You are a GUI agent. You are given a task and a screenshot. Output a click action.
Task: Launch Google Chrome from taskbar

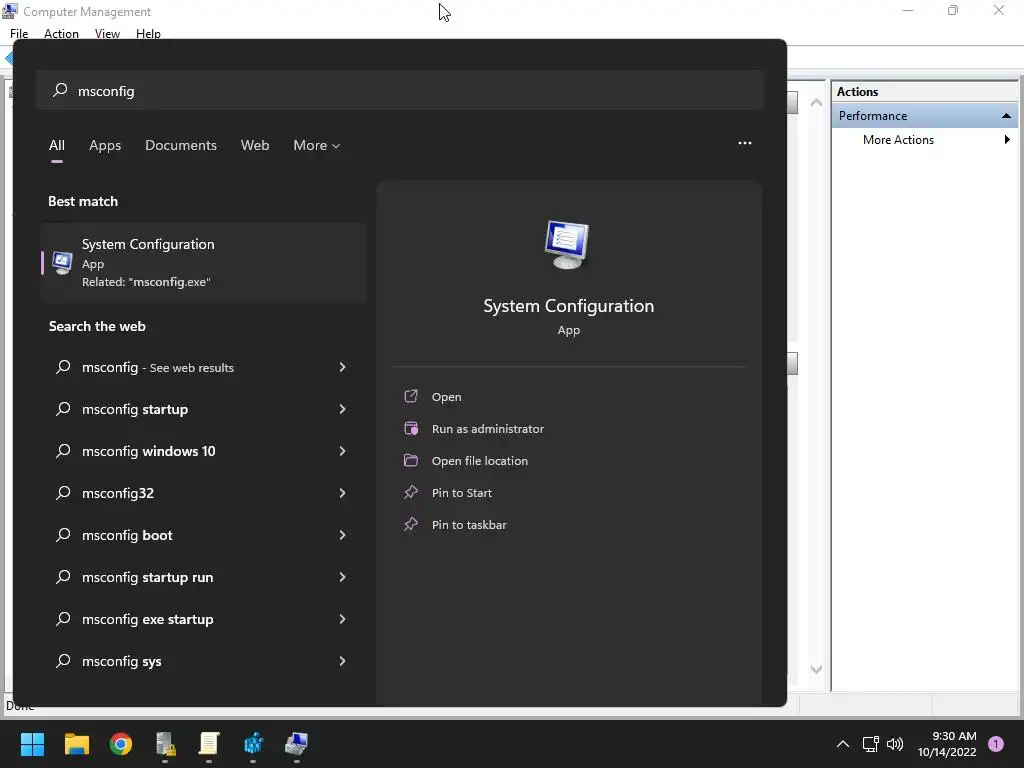[121, 744]
